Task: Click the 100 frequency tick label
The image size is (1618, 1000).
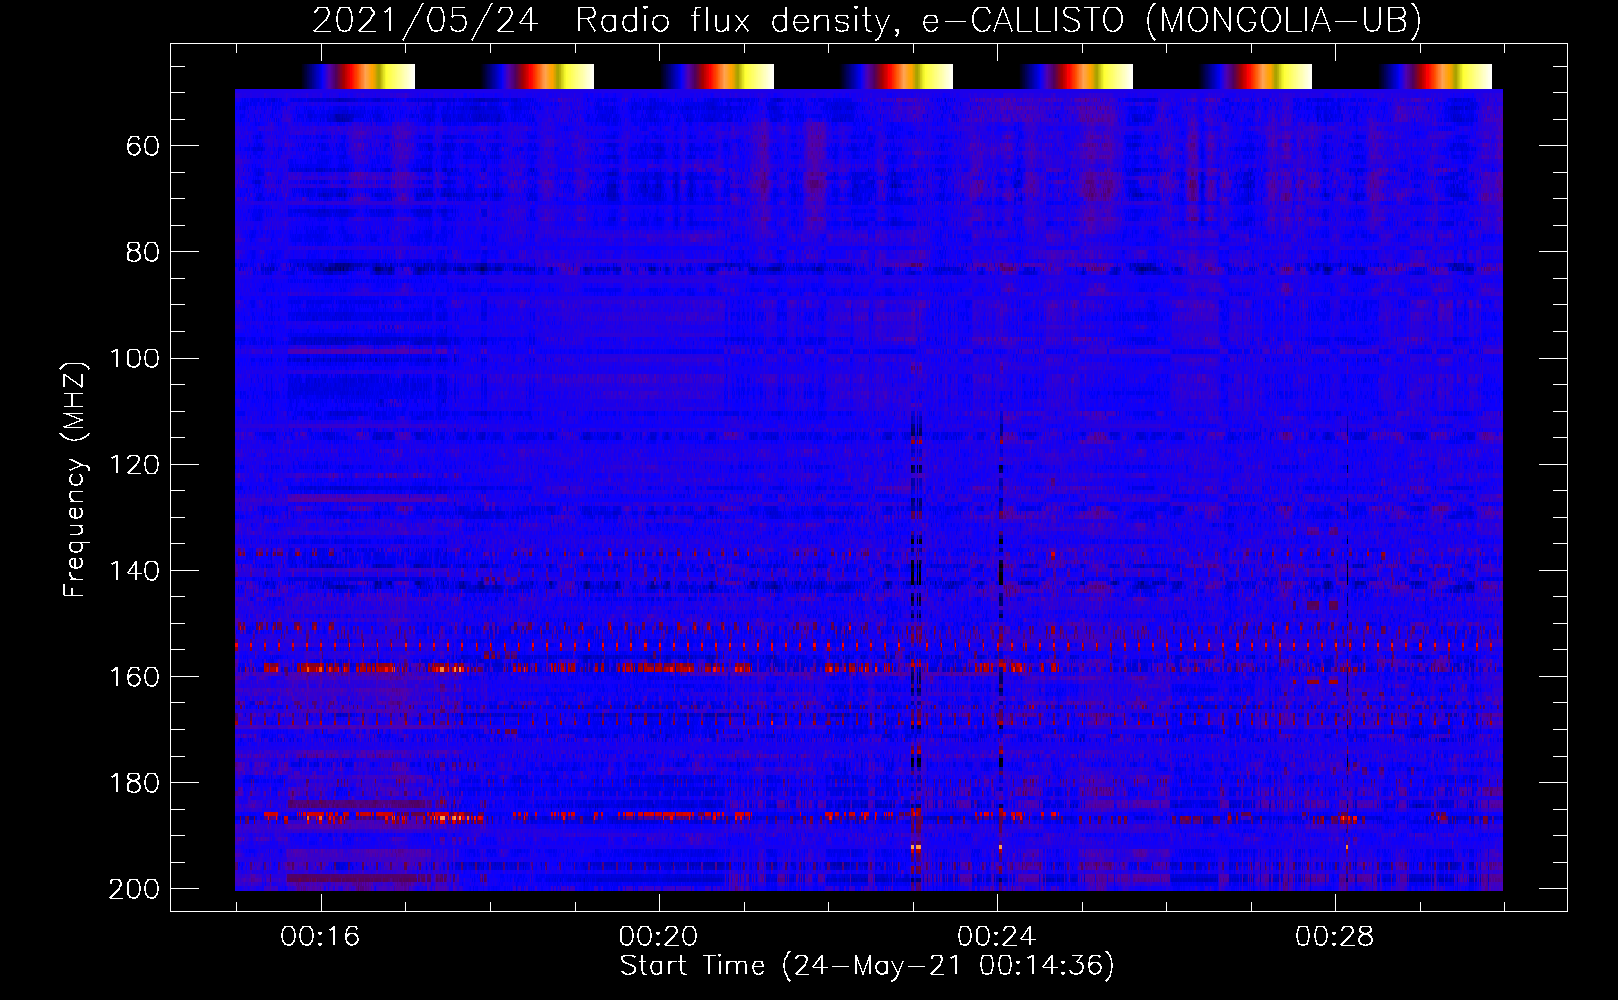Action: point(135,358)
